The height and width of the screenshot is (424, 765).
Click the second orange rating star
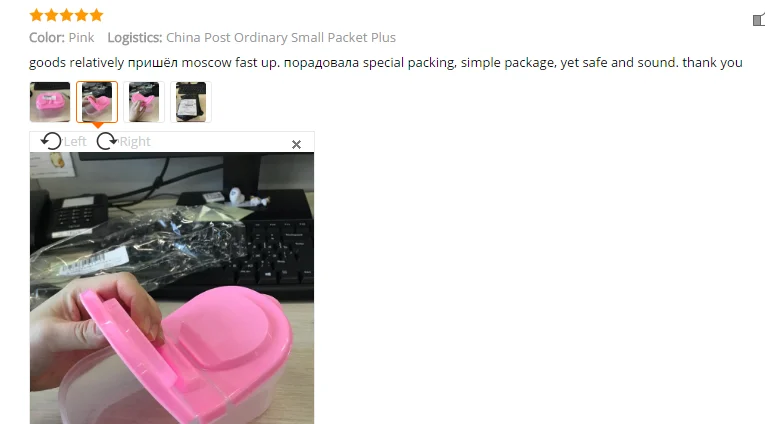coord(52,15)
